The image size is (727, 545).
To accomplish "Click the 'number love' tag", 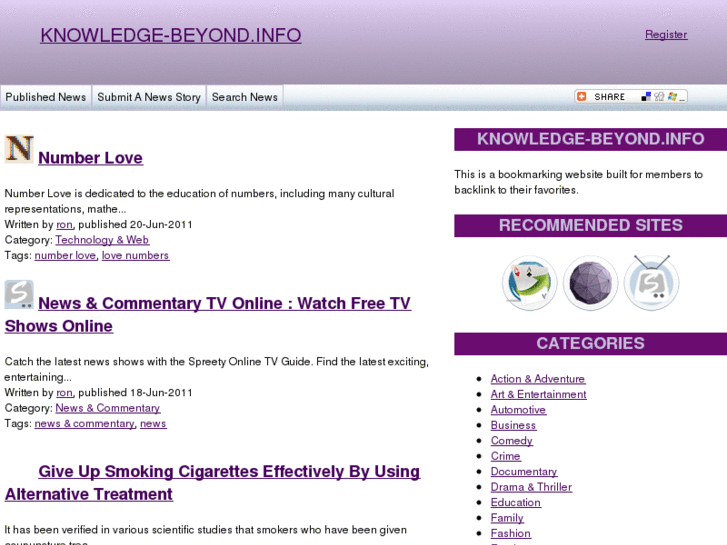I will (x=65, y=256).
